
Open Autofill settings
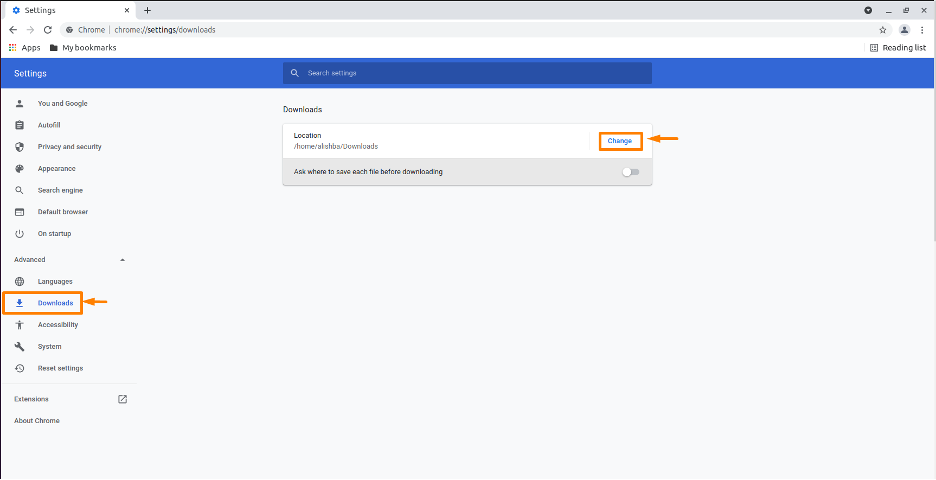(49, 125)
